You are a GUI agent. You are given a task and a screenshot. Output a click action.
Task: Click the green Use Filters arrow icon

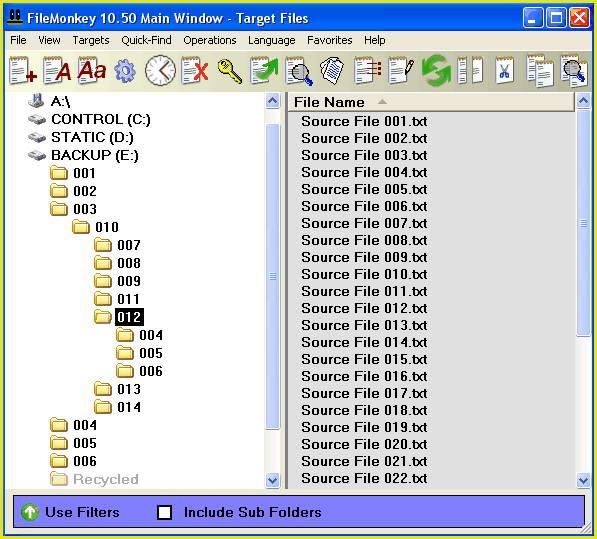(x=30, y=512)
